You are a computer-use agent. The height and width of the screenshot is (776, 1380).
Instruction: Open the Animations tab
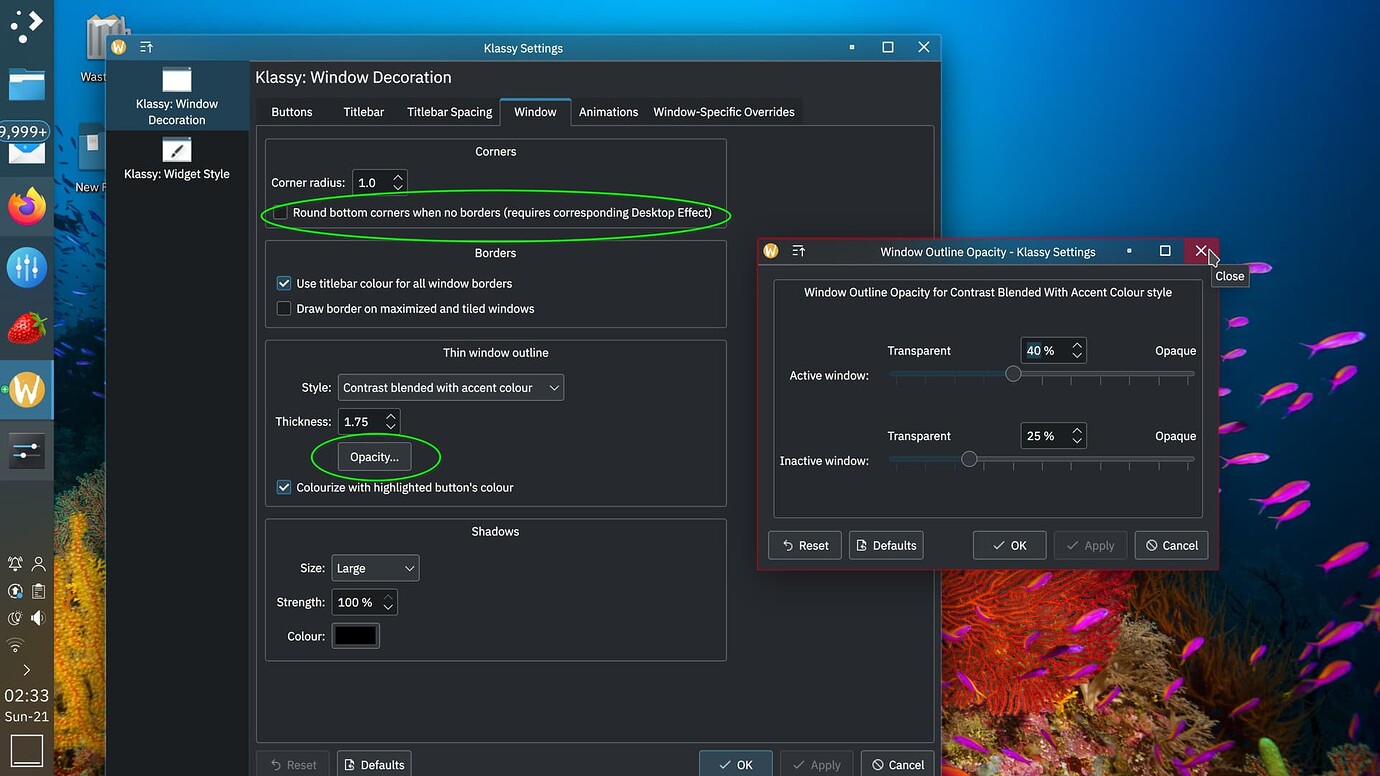(608, 112)
